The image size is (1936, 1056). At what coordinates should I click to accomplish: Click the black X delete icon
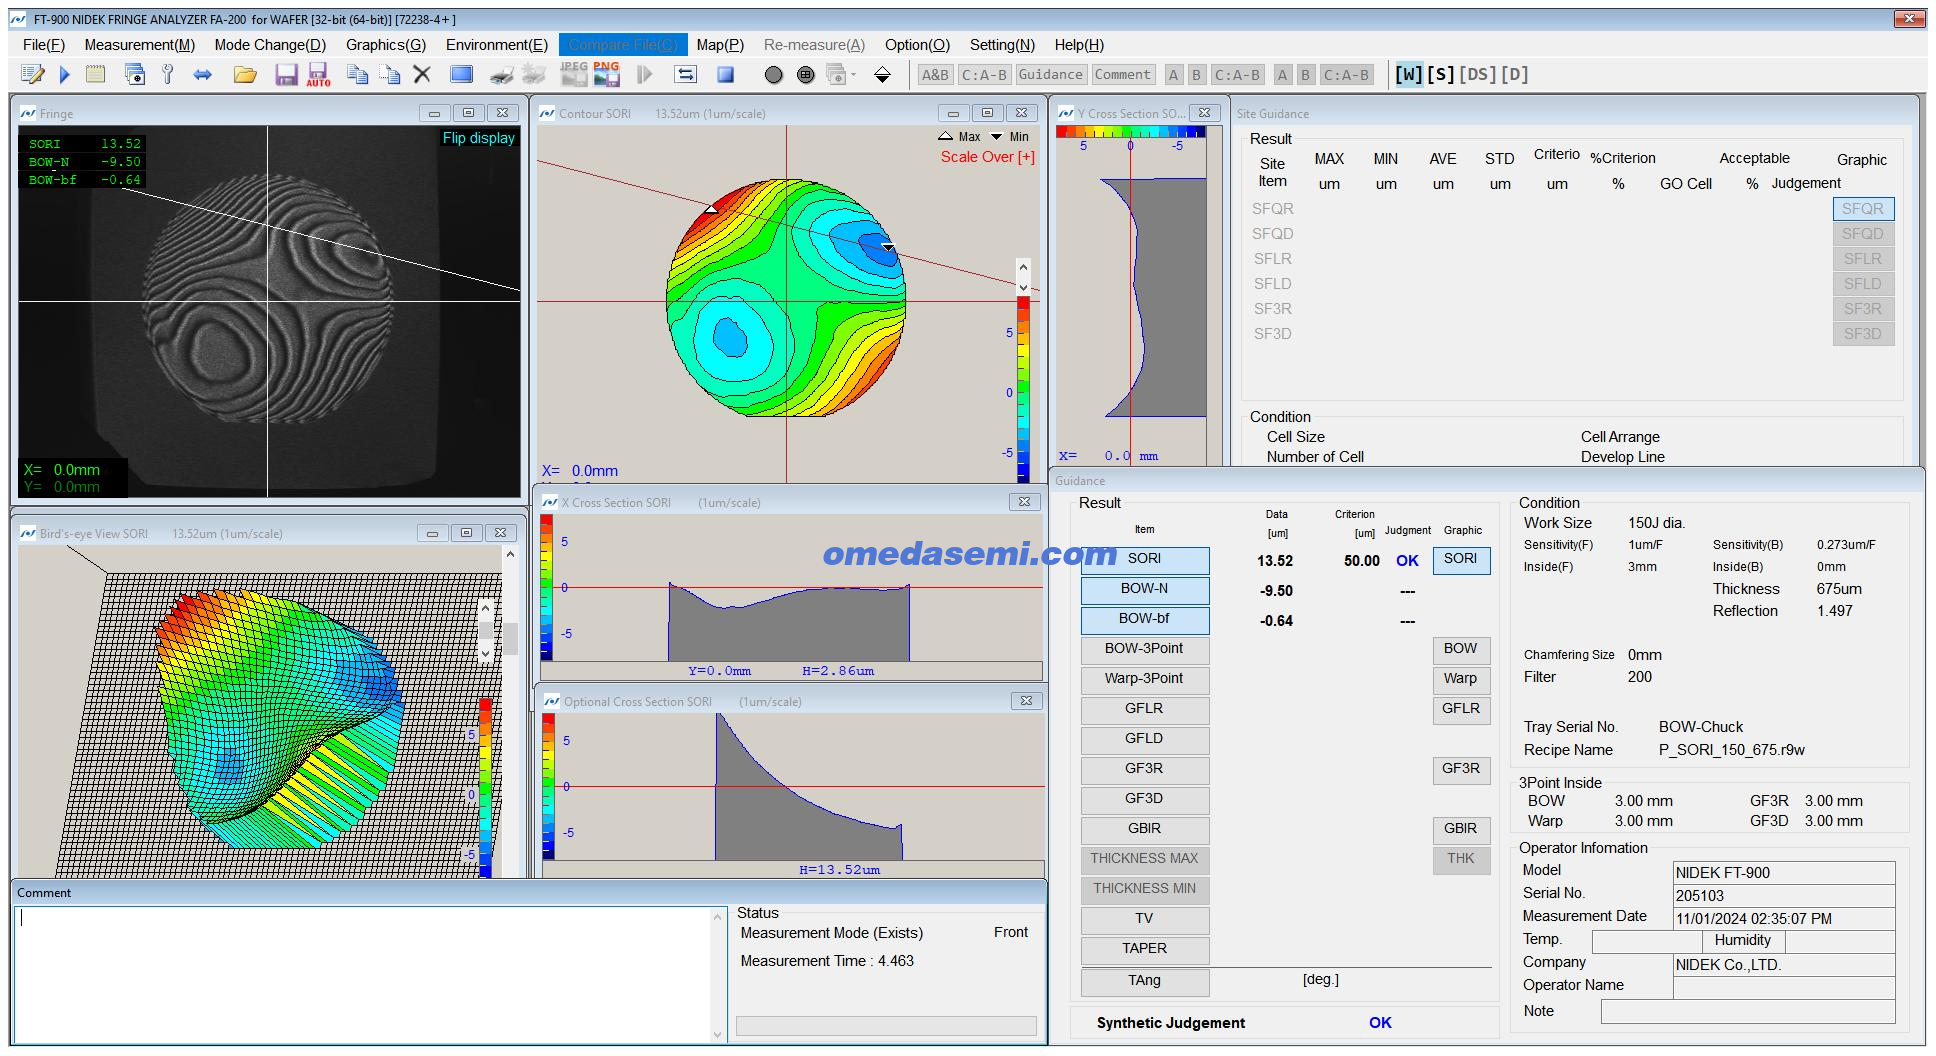pyautogui.click(x=422, y=75)
